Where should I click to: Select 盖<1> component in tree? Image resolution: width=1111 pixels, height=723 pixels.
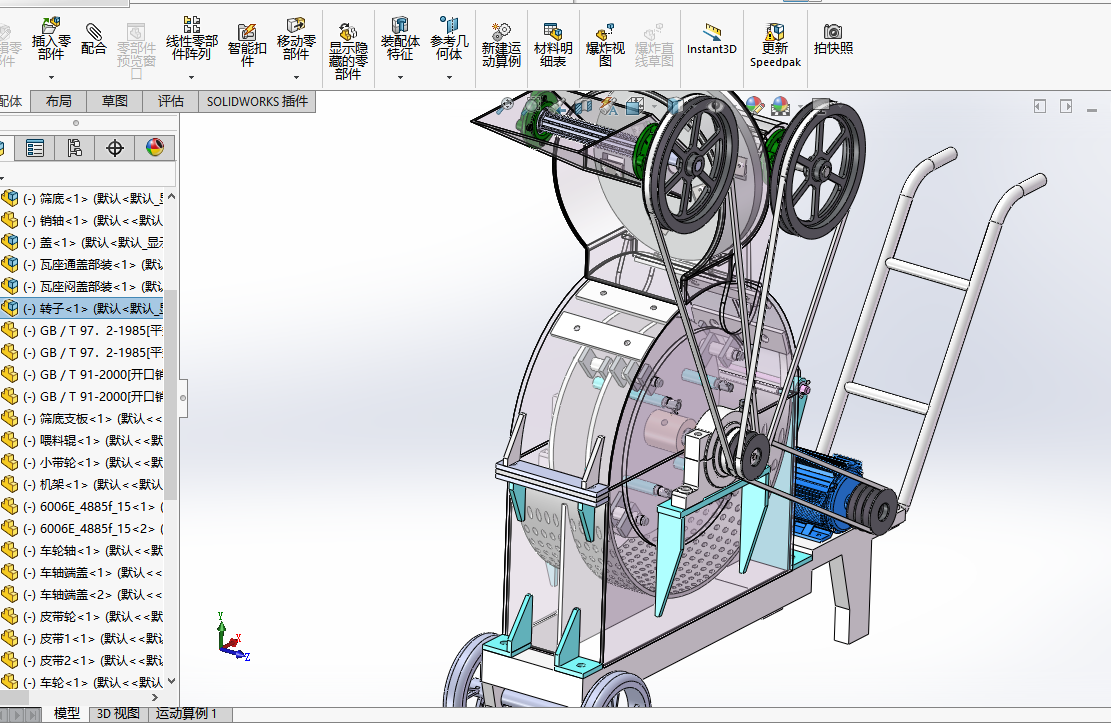(82, 242)
